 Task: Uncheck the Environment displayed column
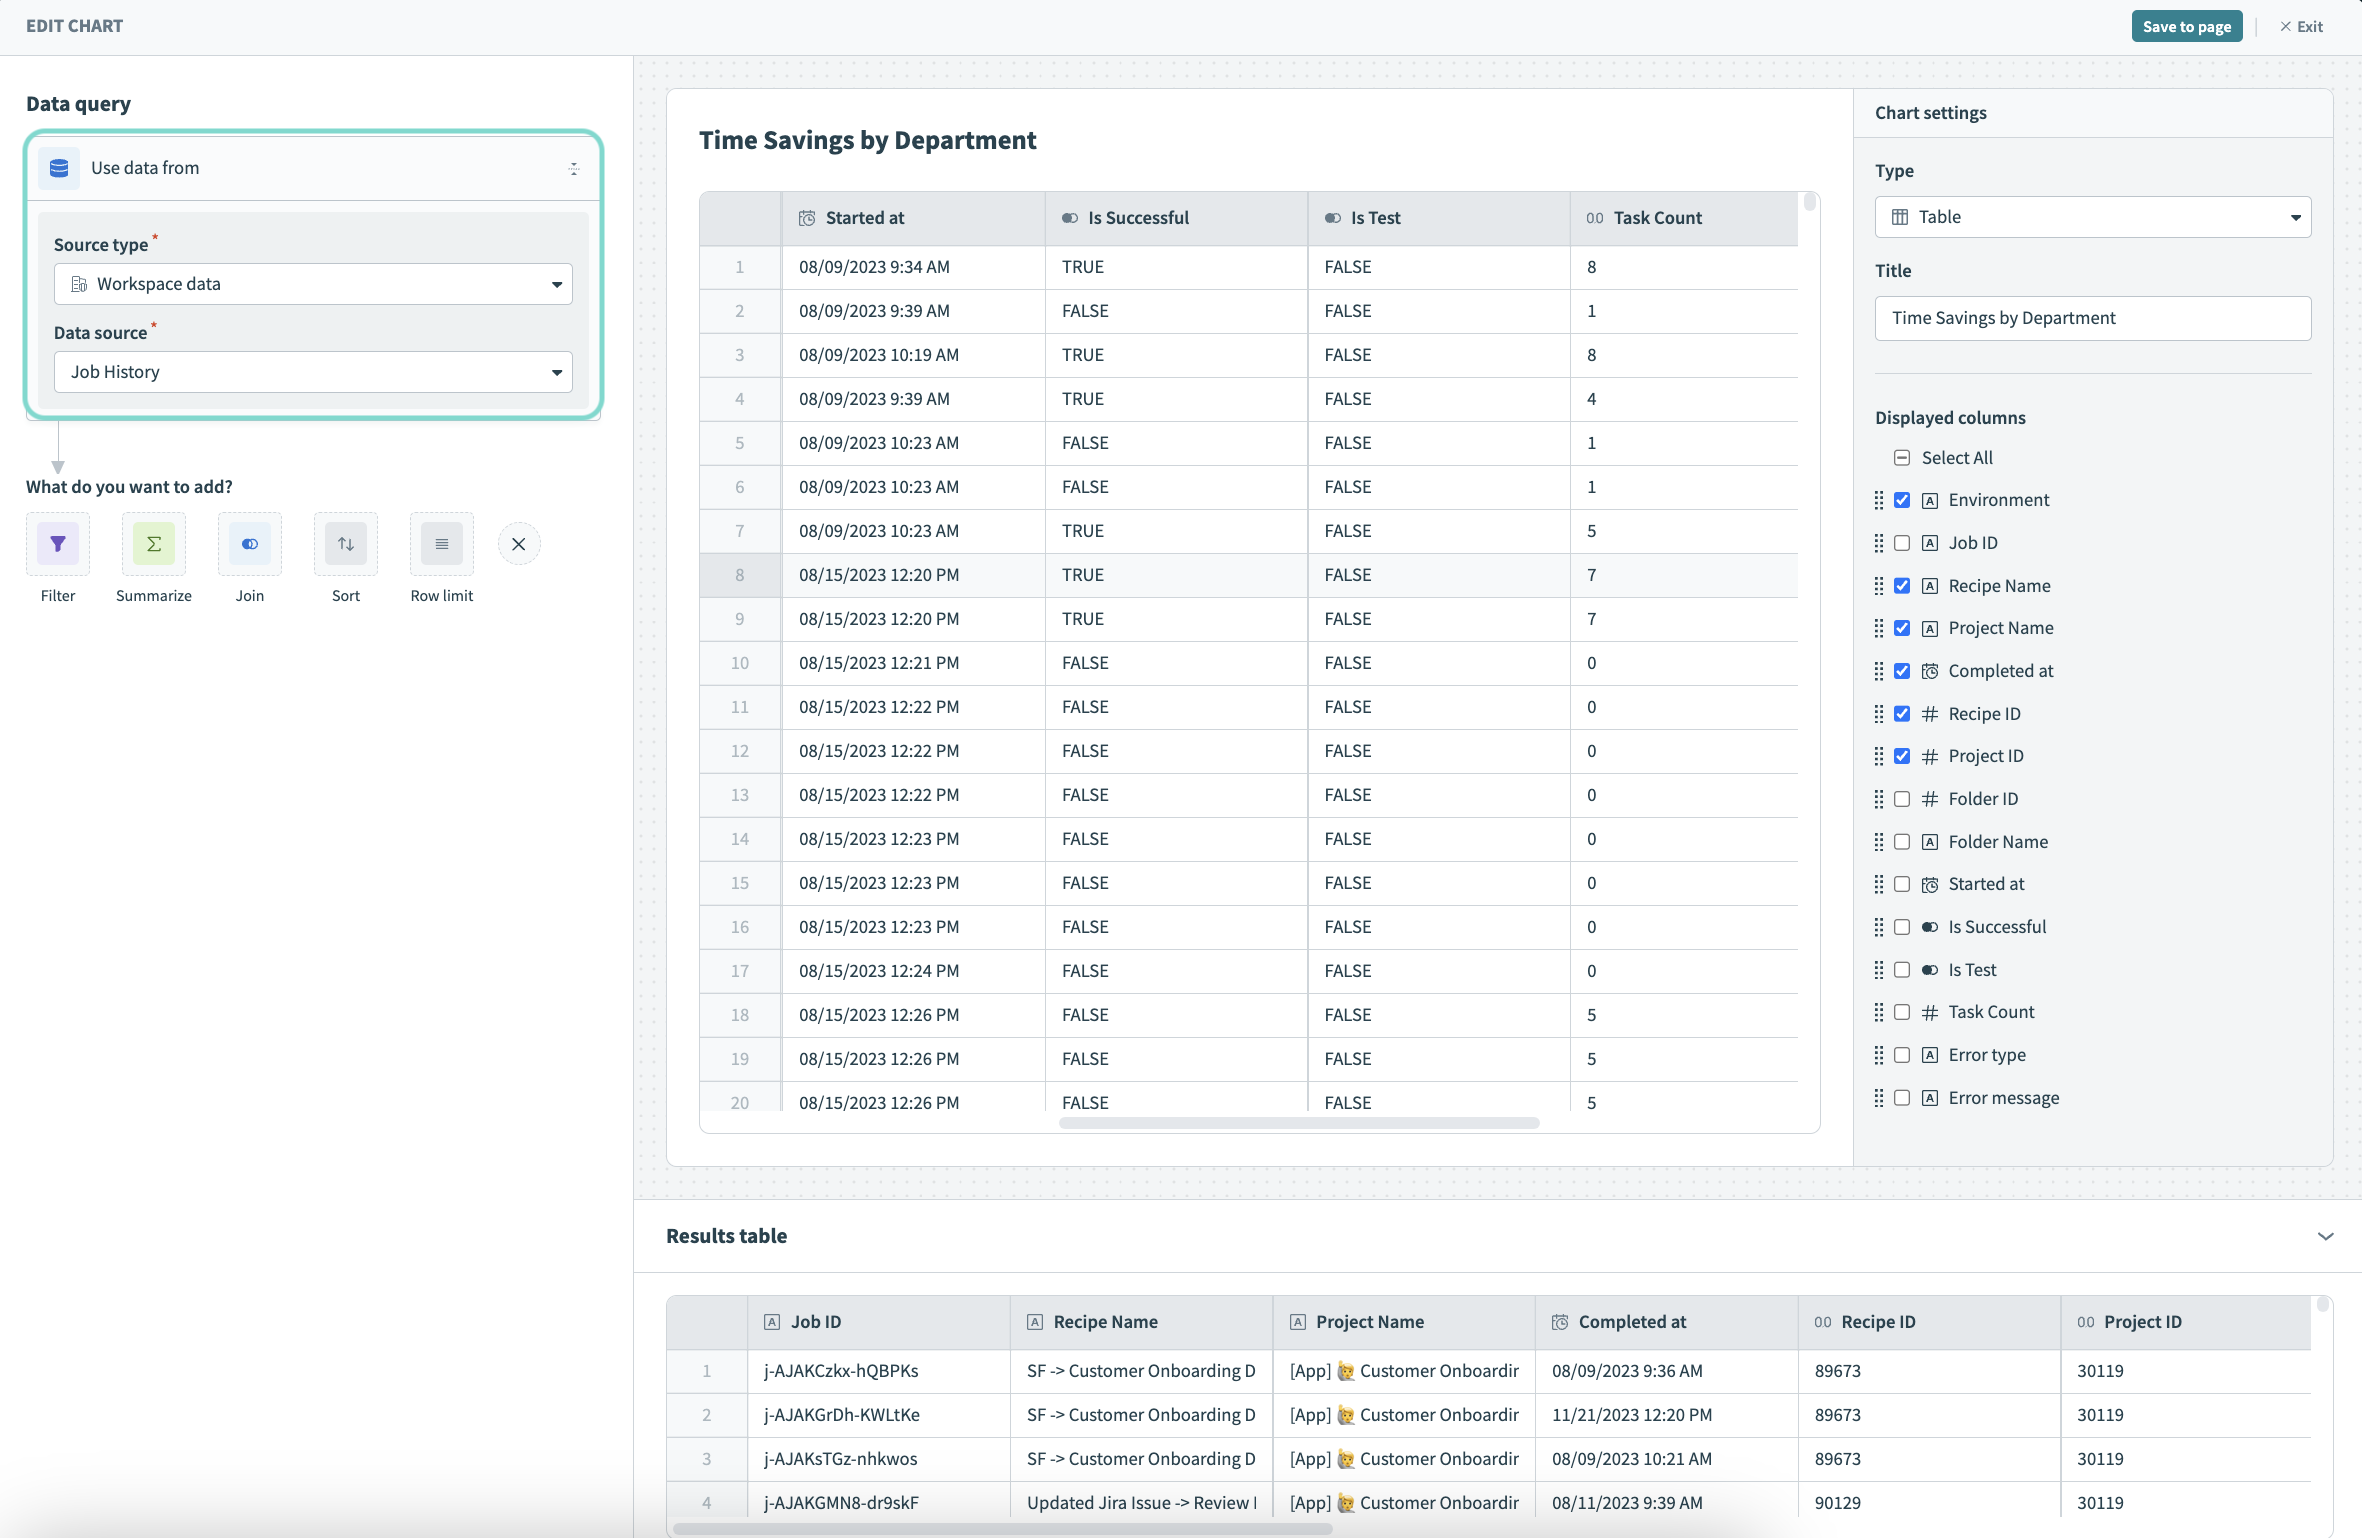[1903, 499]
